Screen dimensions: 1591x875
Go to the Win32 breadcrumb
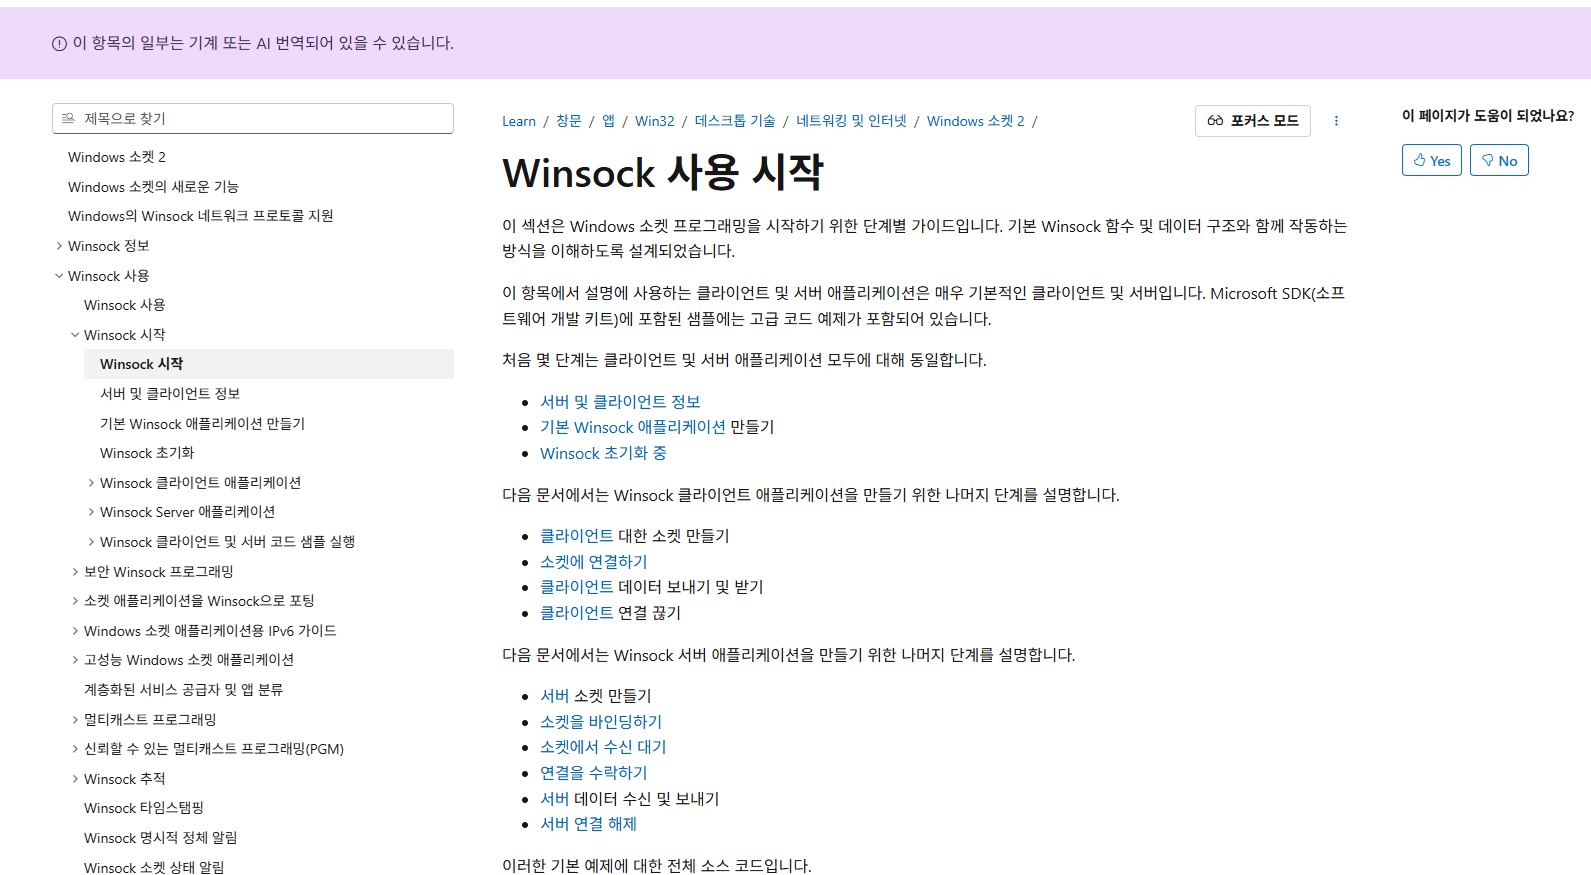tap(655, 121)
